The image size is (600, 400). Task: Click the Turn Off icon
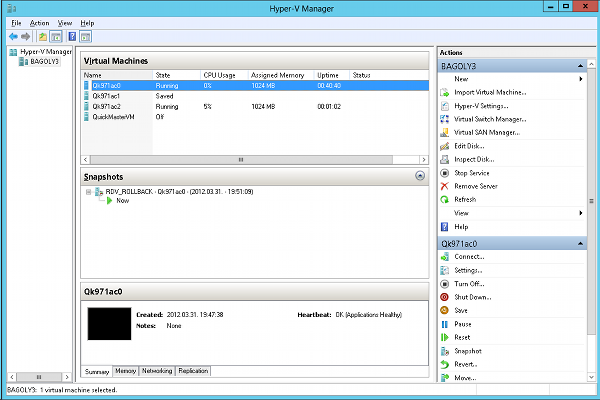(445, 284)
